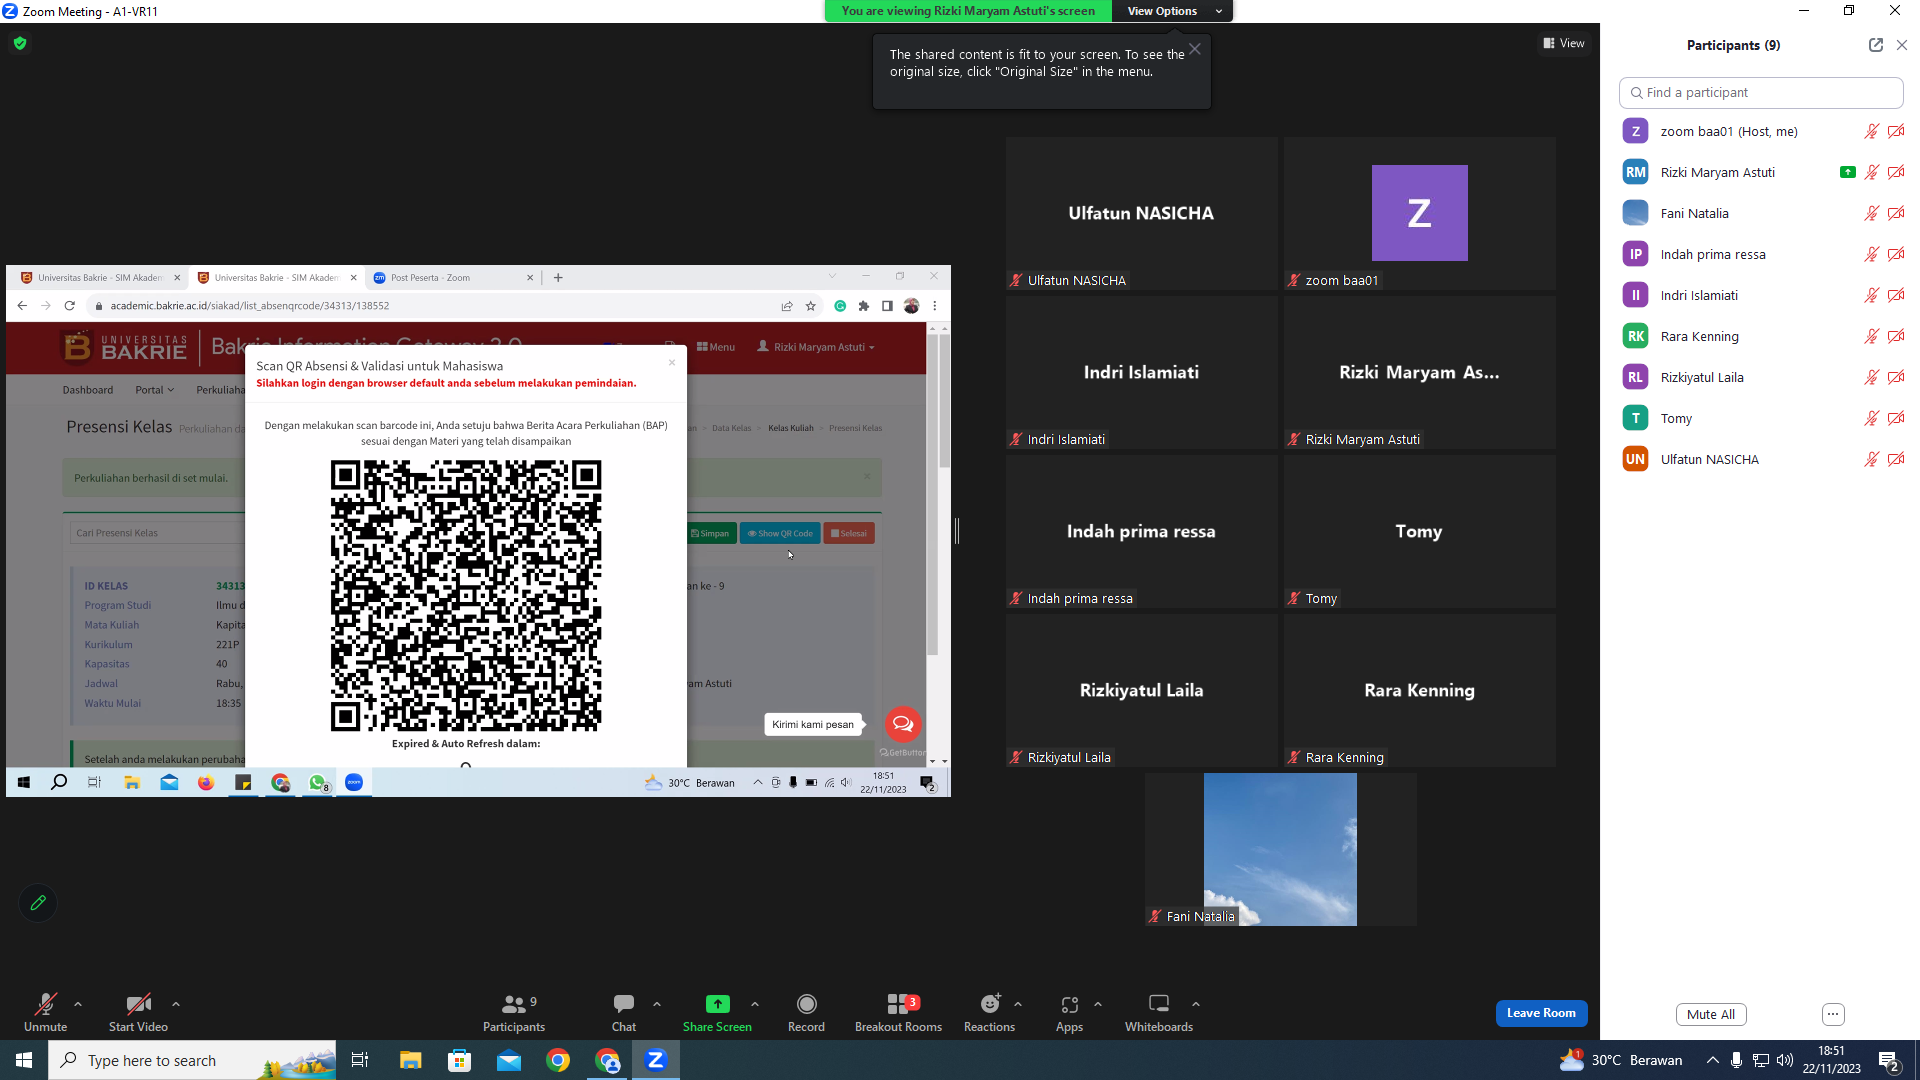
Task: Open Rizki Maryam Astuti user dropdown
Action: 816,347
